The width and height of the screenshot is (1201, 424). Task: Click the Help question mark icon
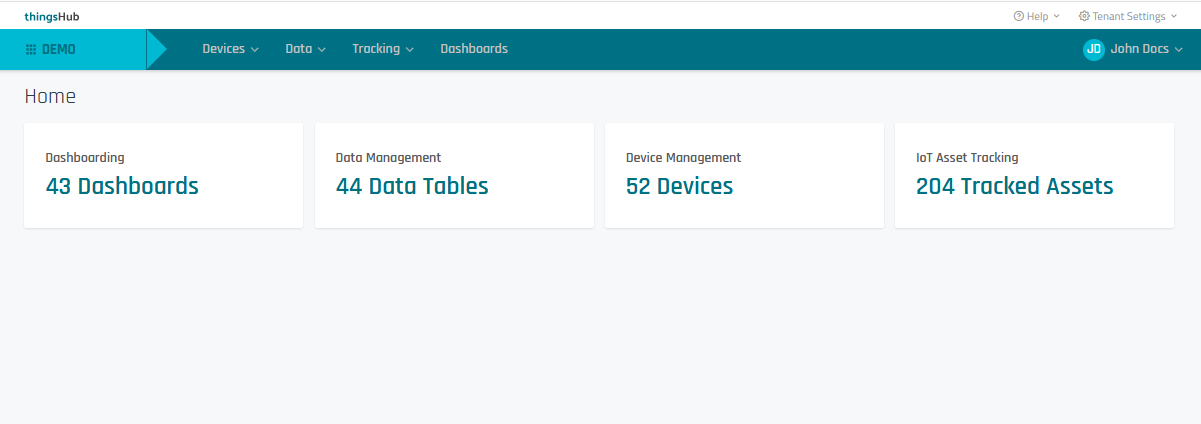pyautogui.click(x=1018, y=16)
